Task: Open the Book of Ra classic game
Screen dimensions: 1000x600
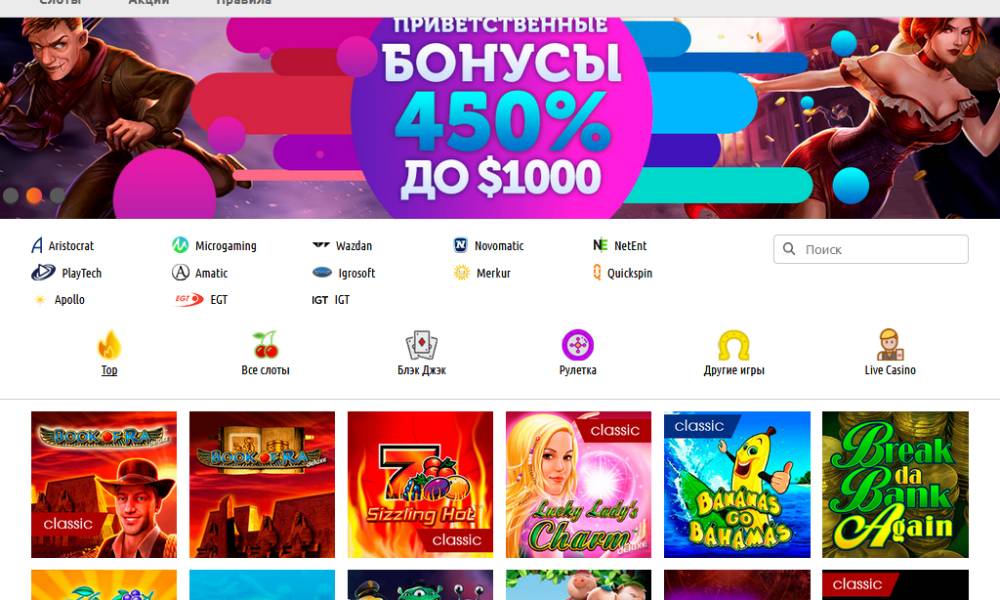Action: pyautogui.click(x=104, y=485)
